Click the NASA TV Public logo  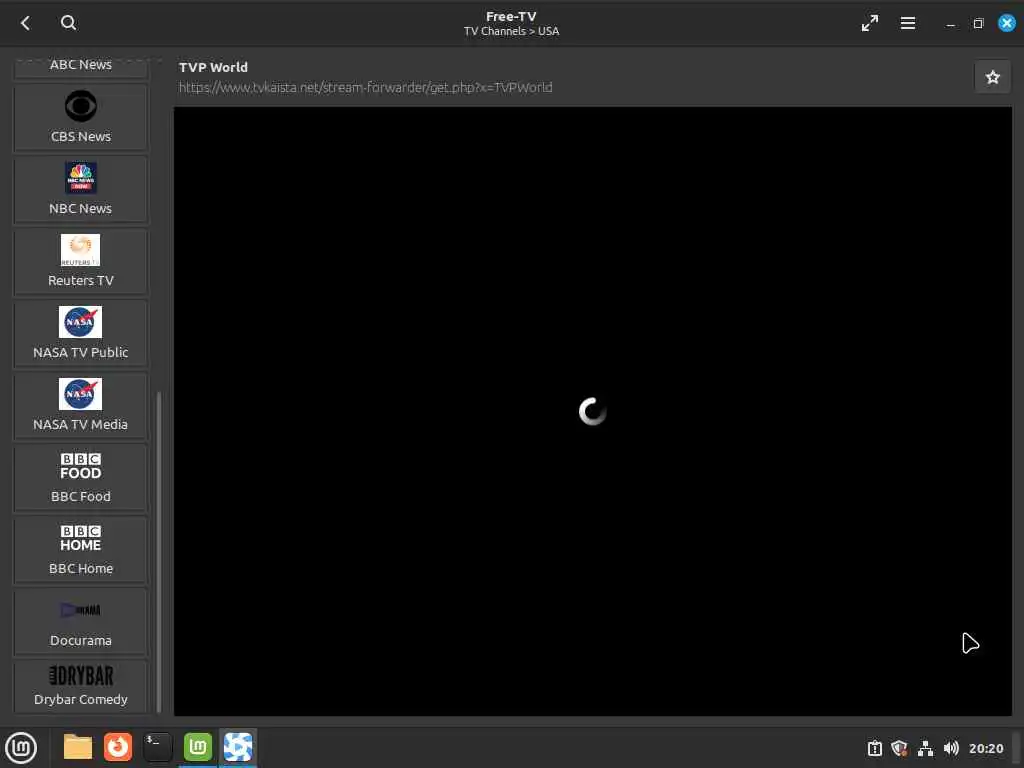[x=80, y=322]
